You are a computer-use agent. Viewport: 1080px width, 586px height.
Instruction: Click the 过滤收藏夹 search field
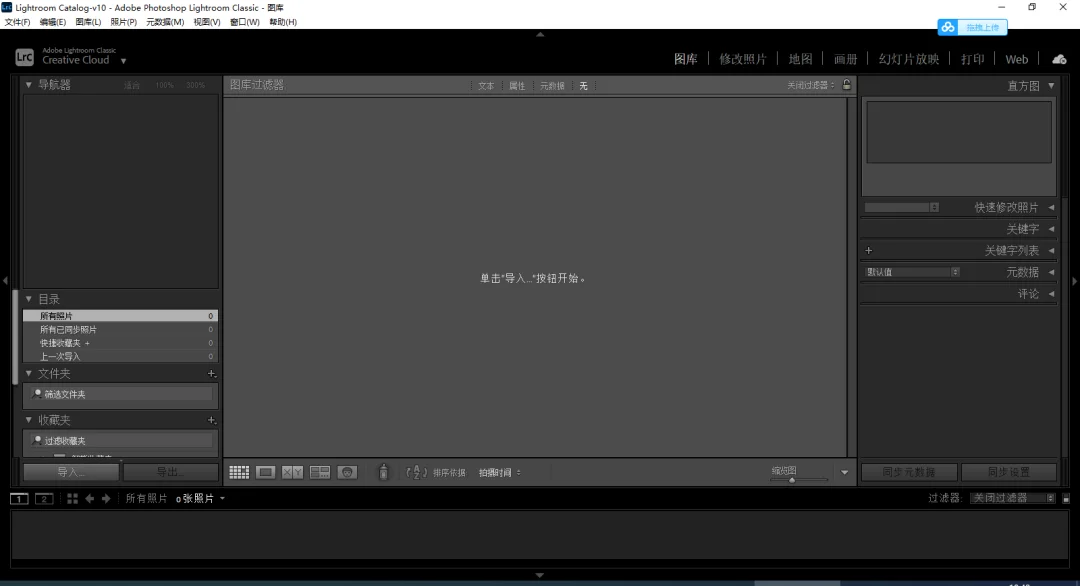121,441
